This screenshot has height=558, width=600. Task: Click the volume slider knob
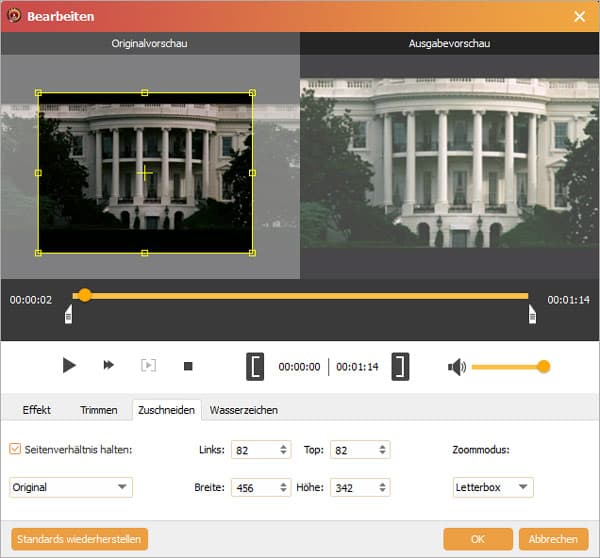543,367
